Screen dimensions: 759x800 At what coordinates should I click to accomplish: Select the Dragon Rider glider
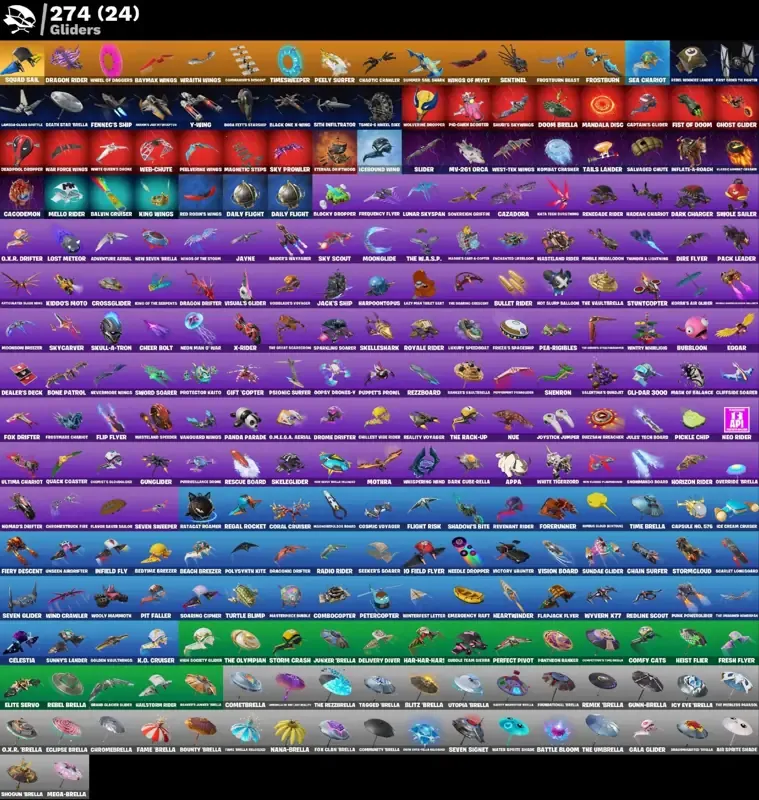[x=67, y=62]
